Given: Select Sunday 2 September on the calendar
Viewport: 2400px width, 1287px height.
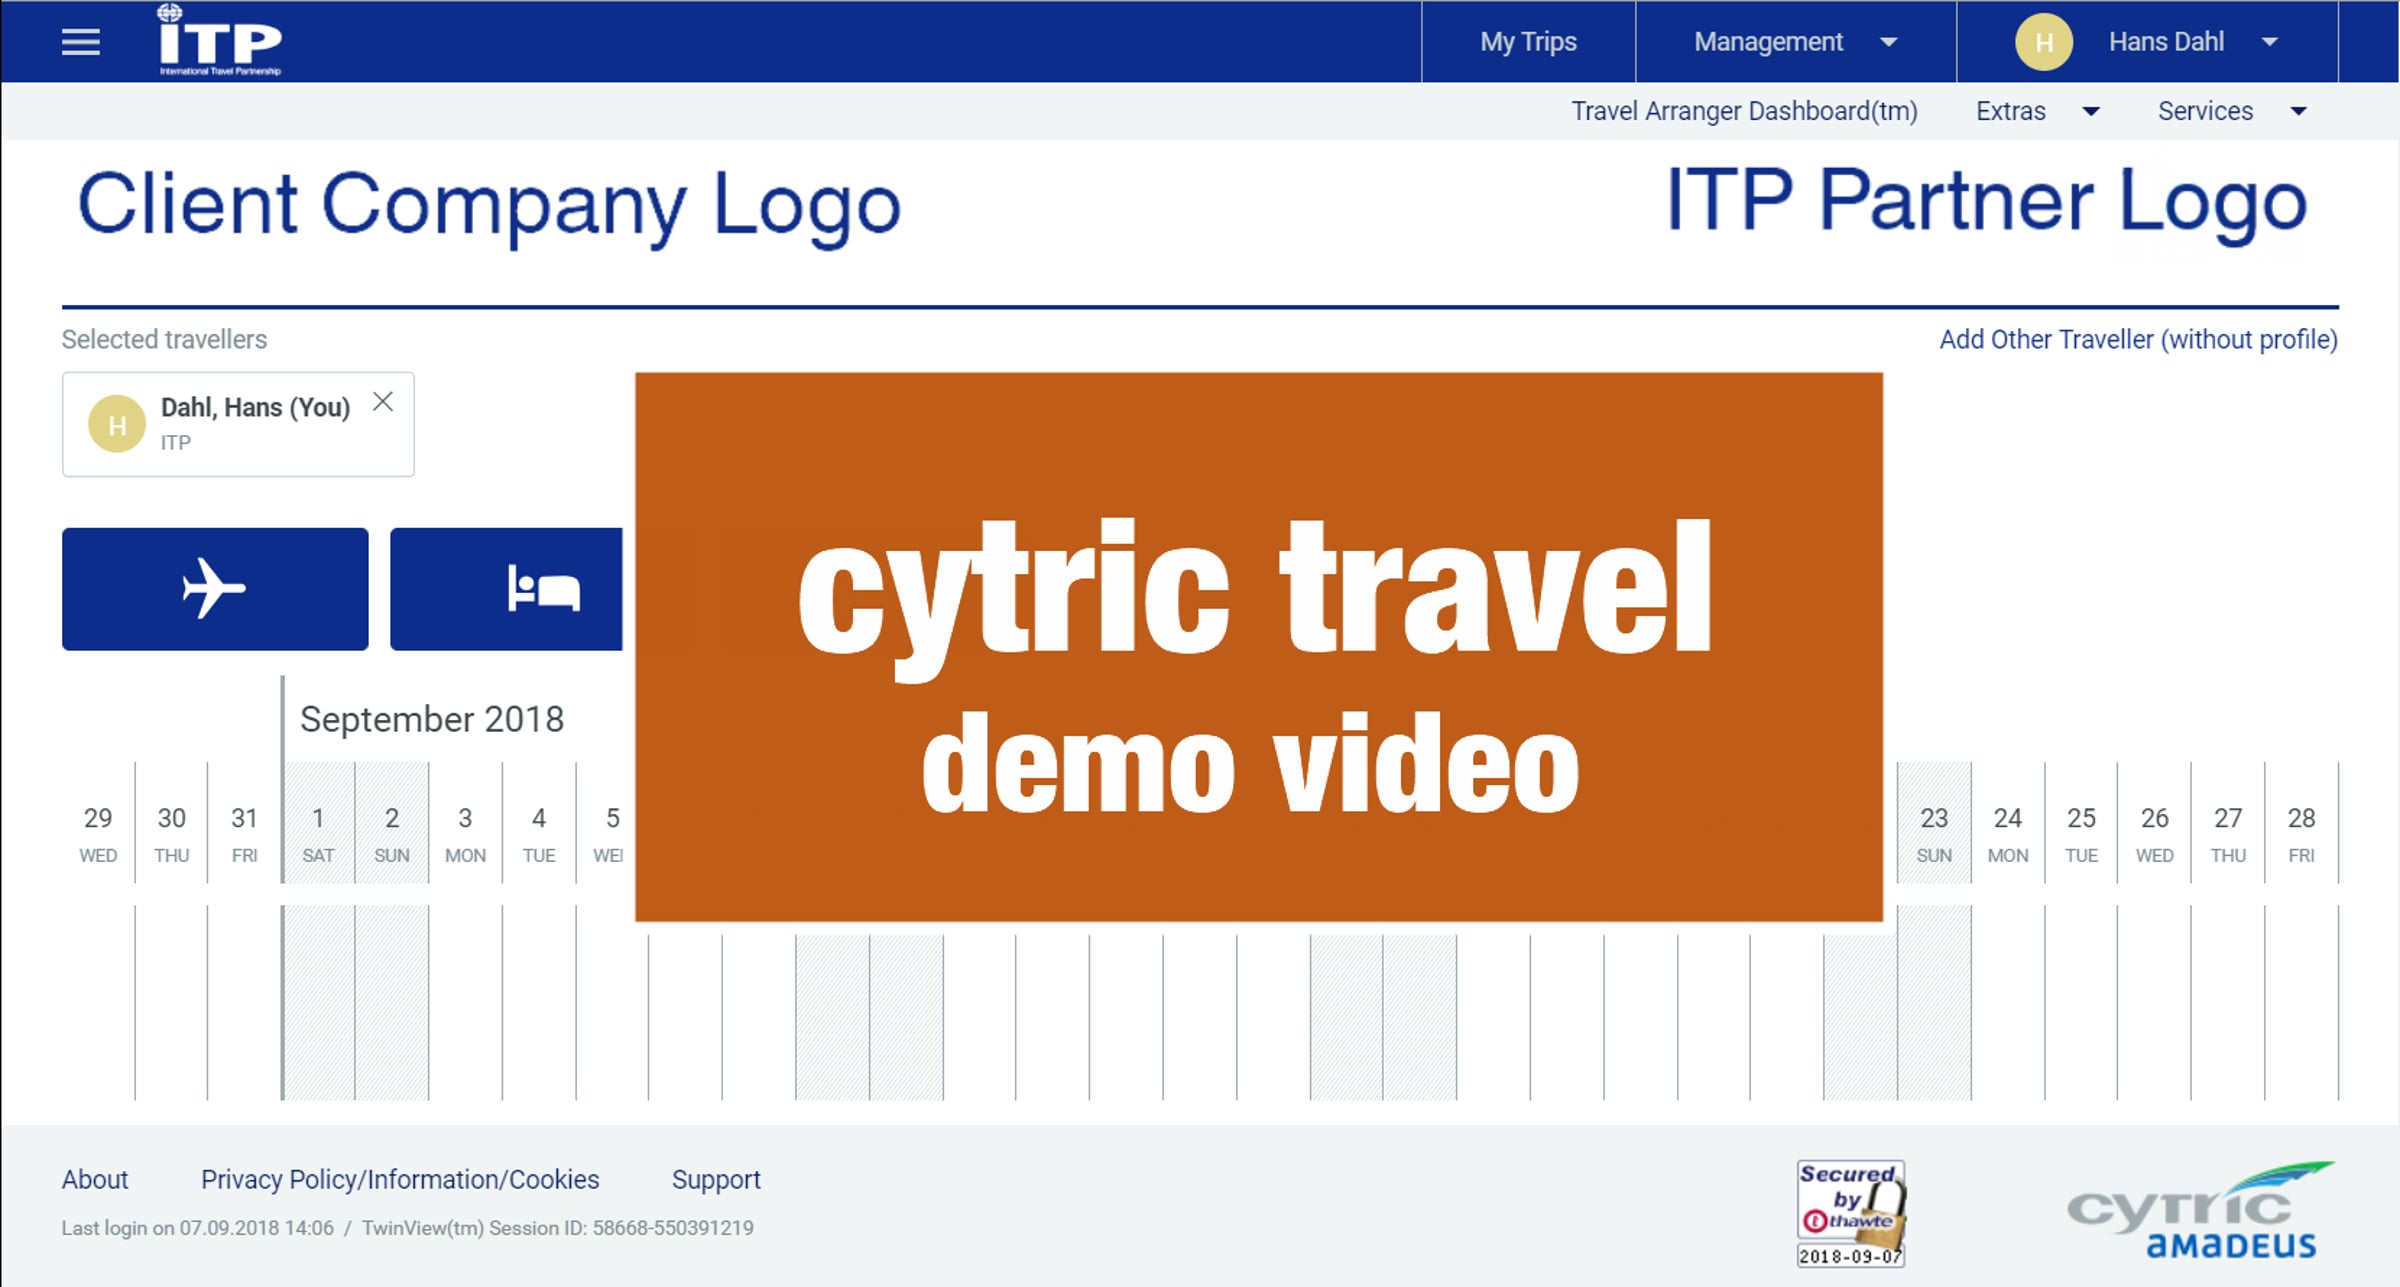Looking at the screenshot, I should coord(392,833).
